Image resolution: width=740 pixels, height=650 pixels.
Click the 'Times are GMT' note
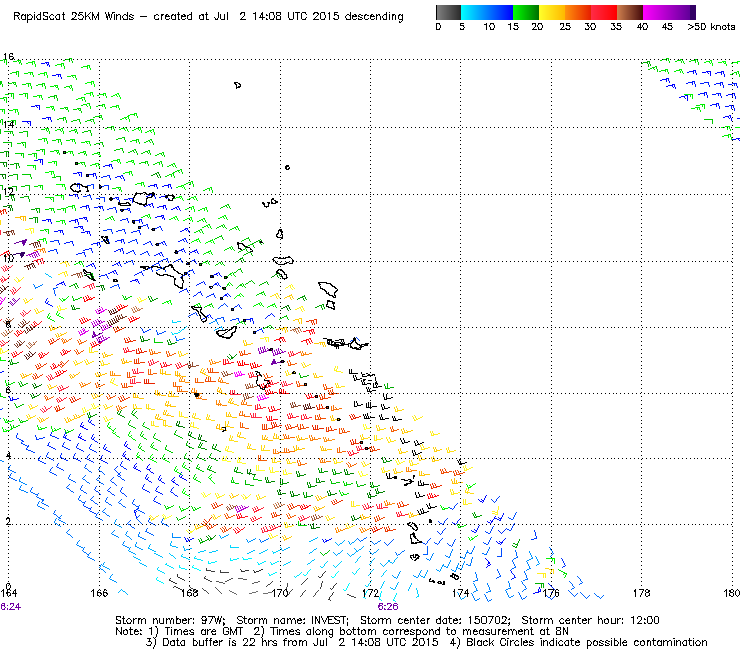(204, 632)
